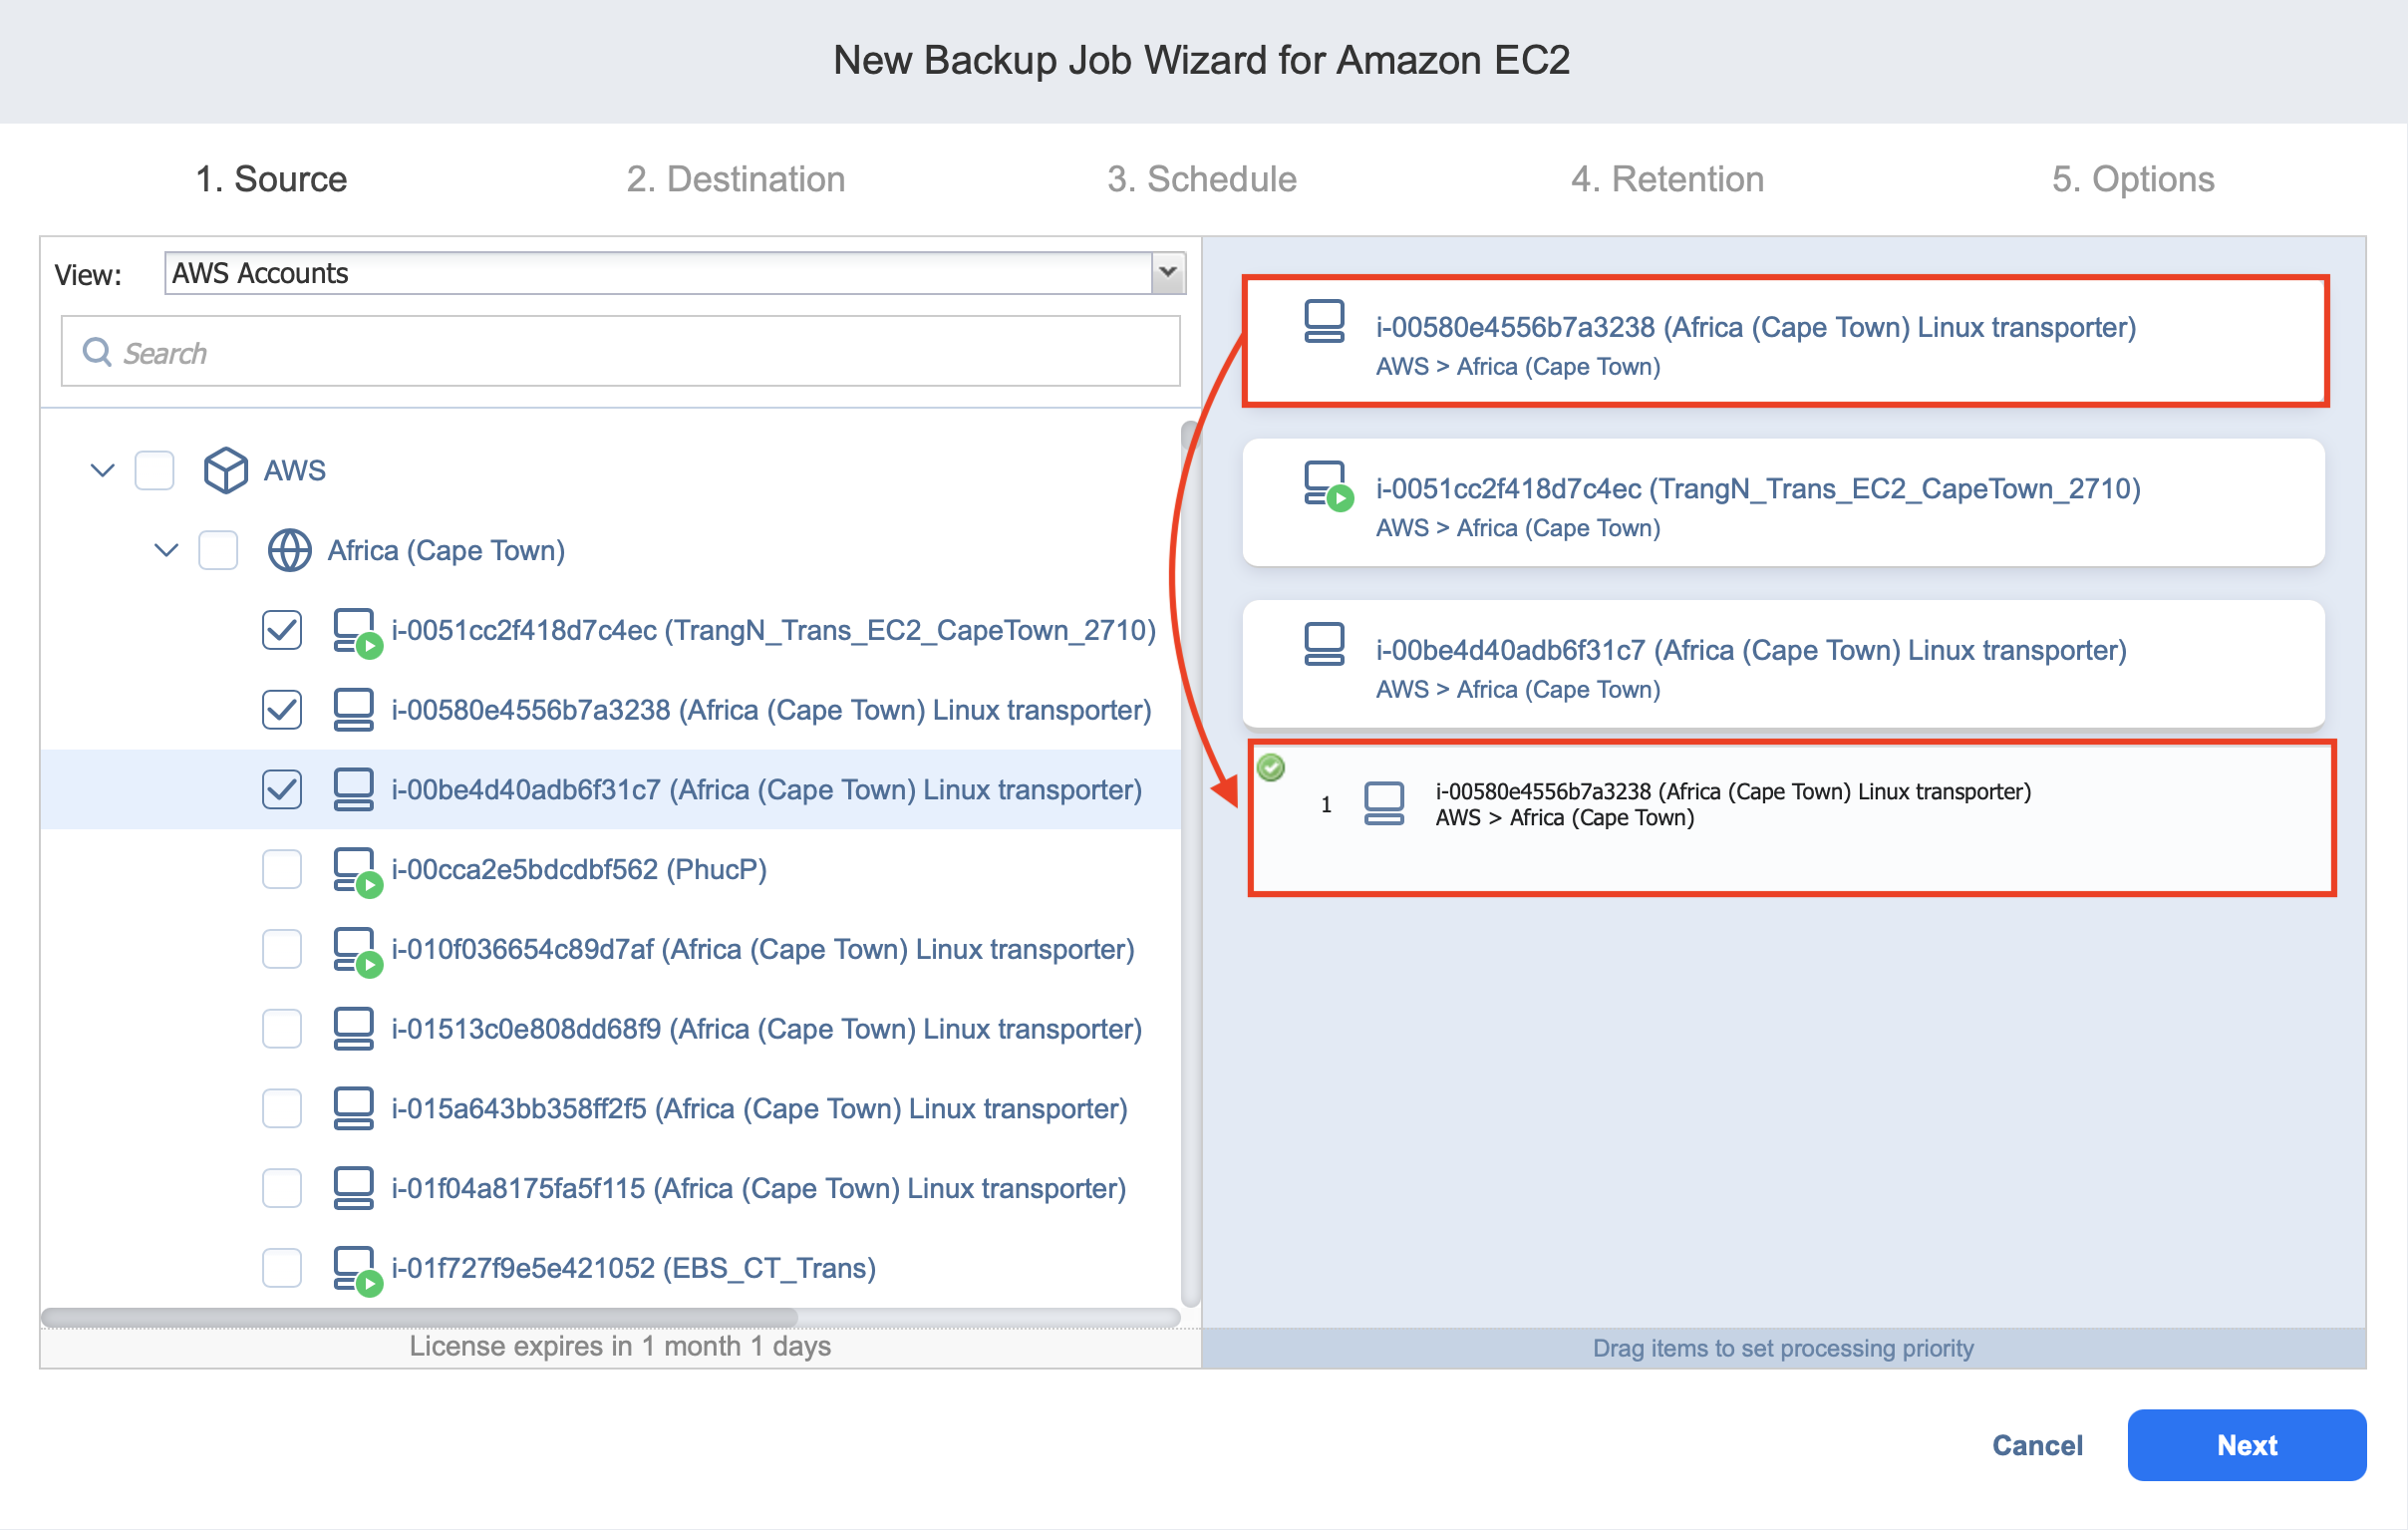Click the instance icon for i-01f727f9e5e421052 (EBS_CT_Trans)
The width and height of the screenshot is (2408, 1530).
pyautogui.click(x=355, y=1268)
